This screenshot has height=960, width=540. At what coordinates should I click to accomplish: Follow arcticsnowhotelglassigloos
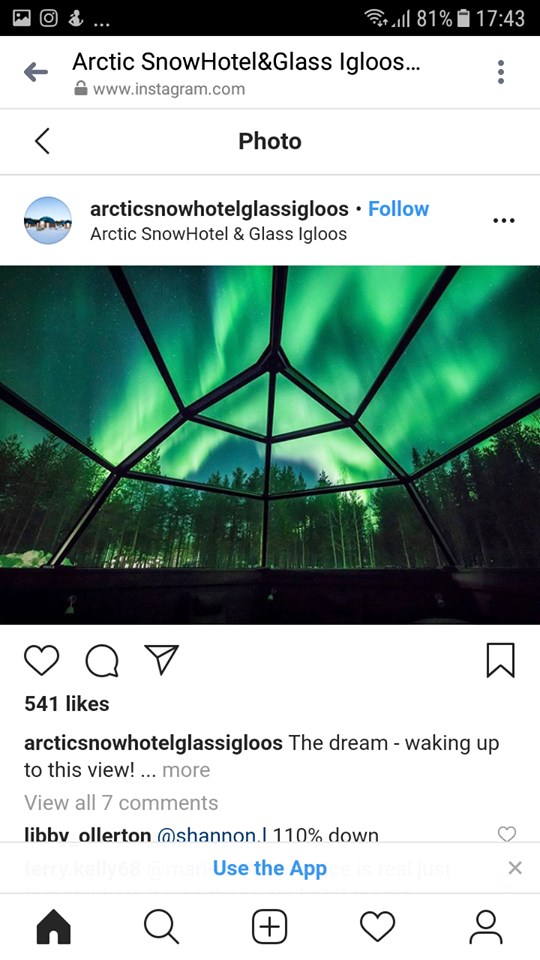coord(399,209)
